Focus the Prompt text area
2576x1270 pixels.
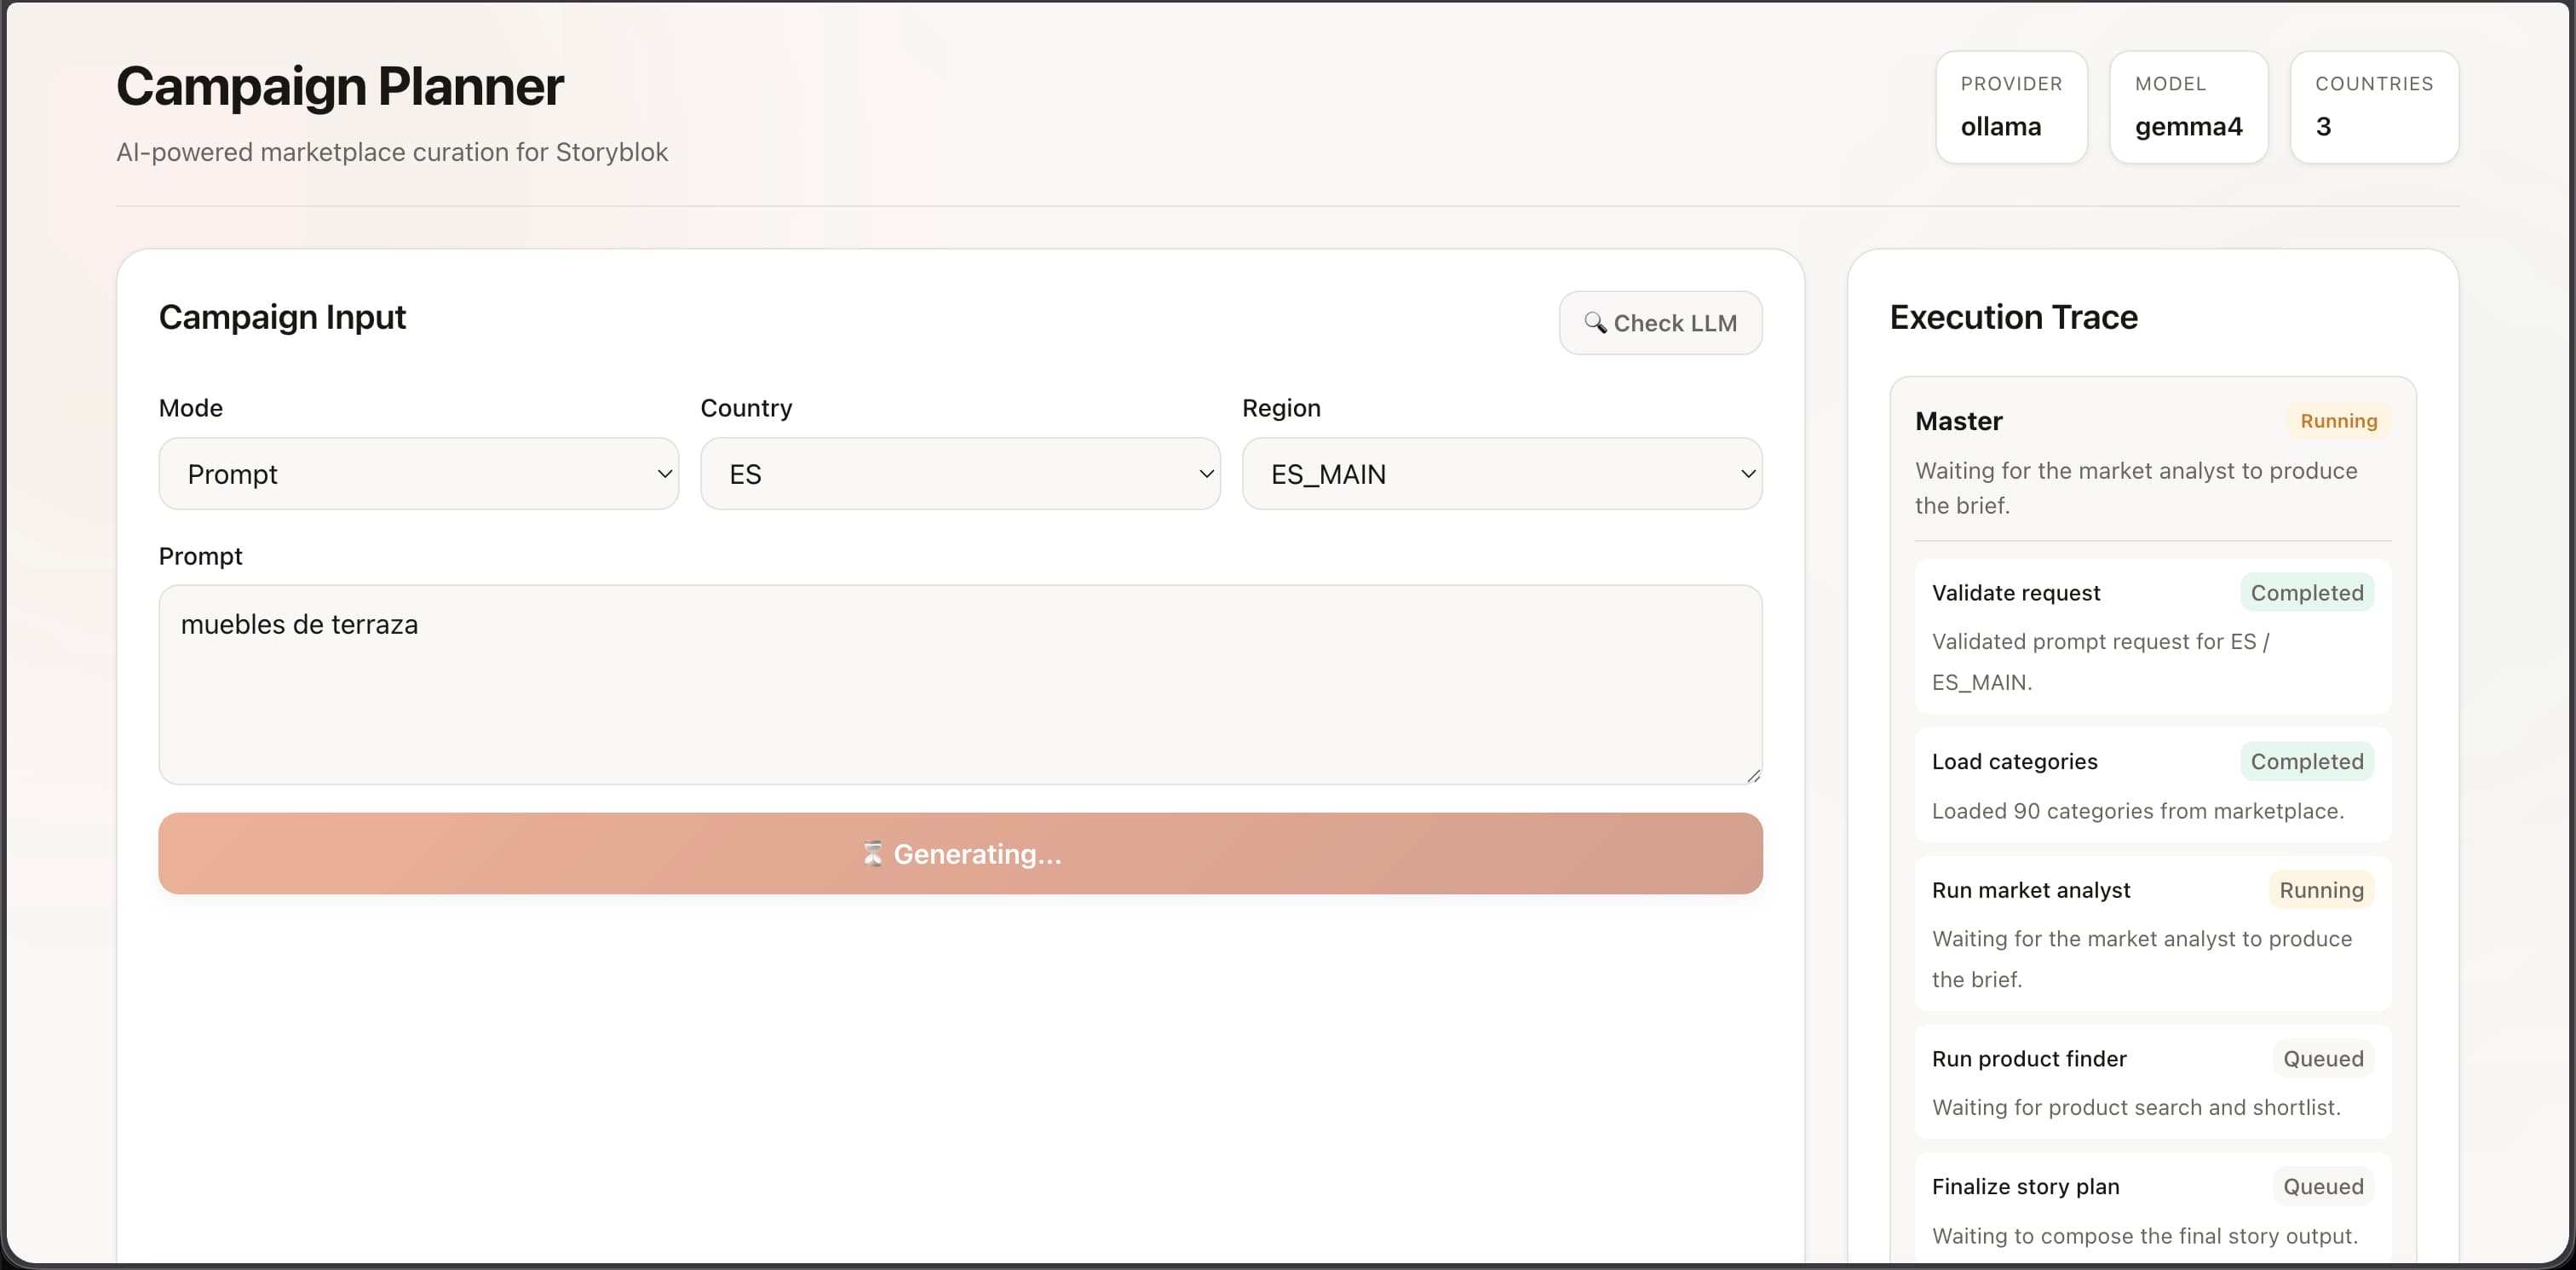click(960, 685)
